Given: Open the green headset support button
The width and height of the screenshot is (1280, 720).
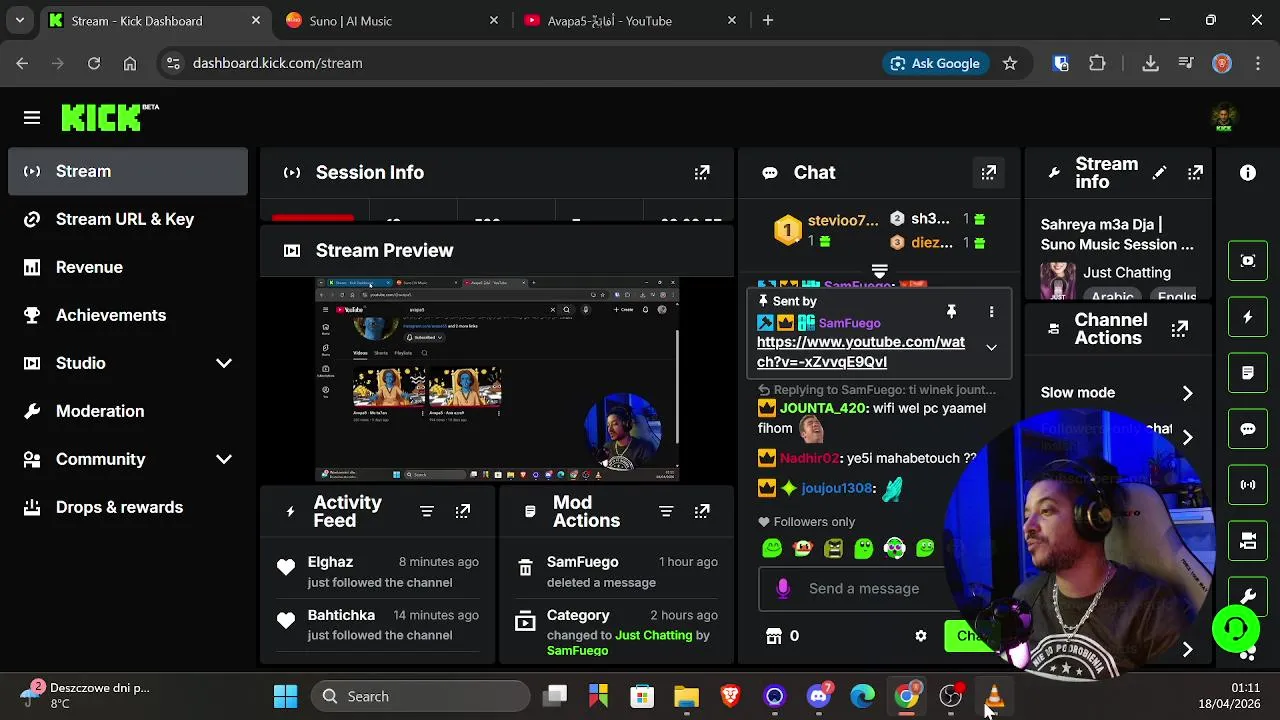Looking at the screenshot, I should pyautogui.click(x=1236, y=629).
